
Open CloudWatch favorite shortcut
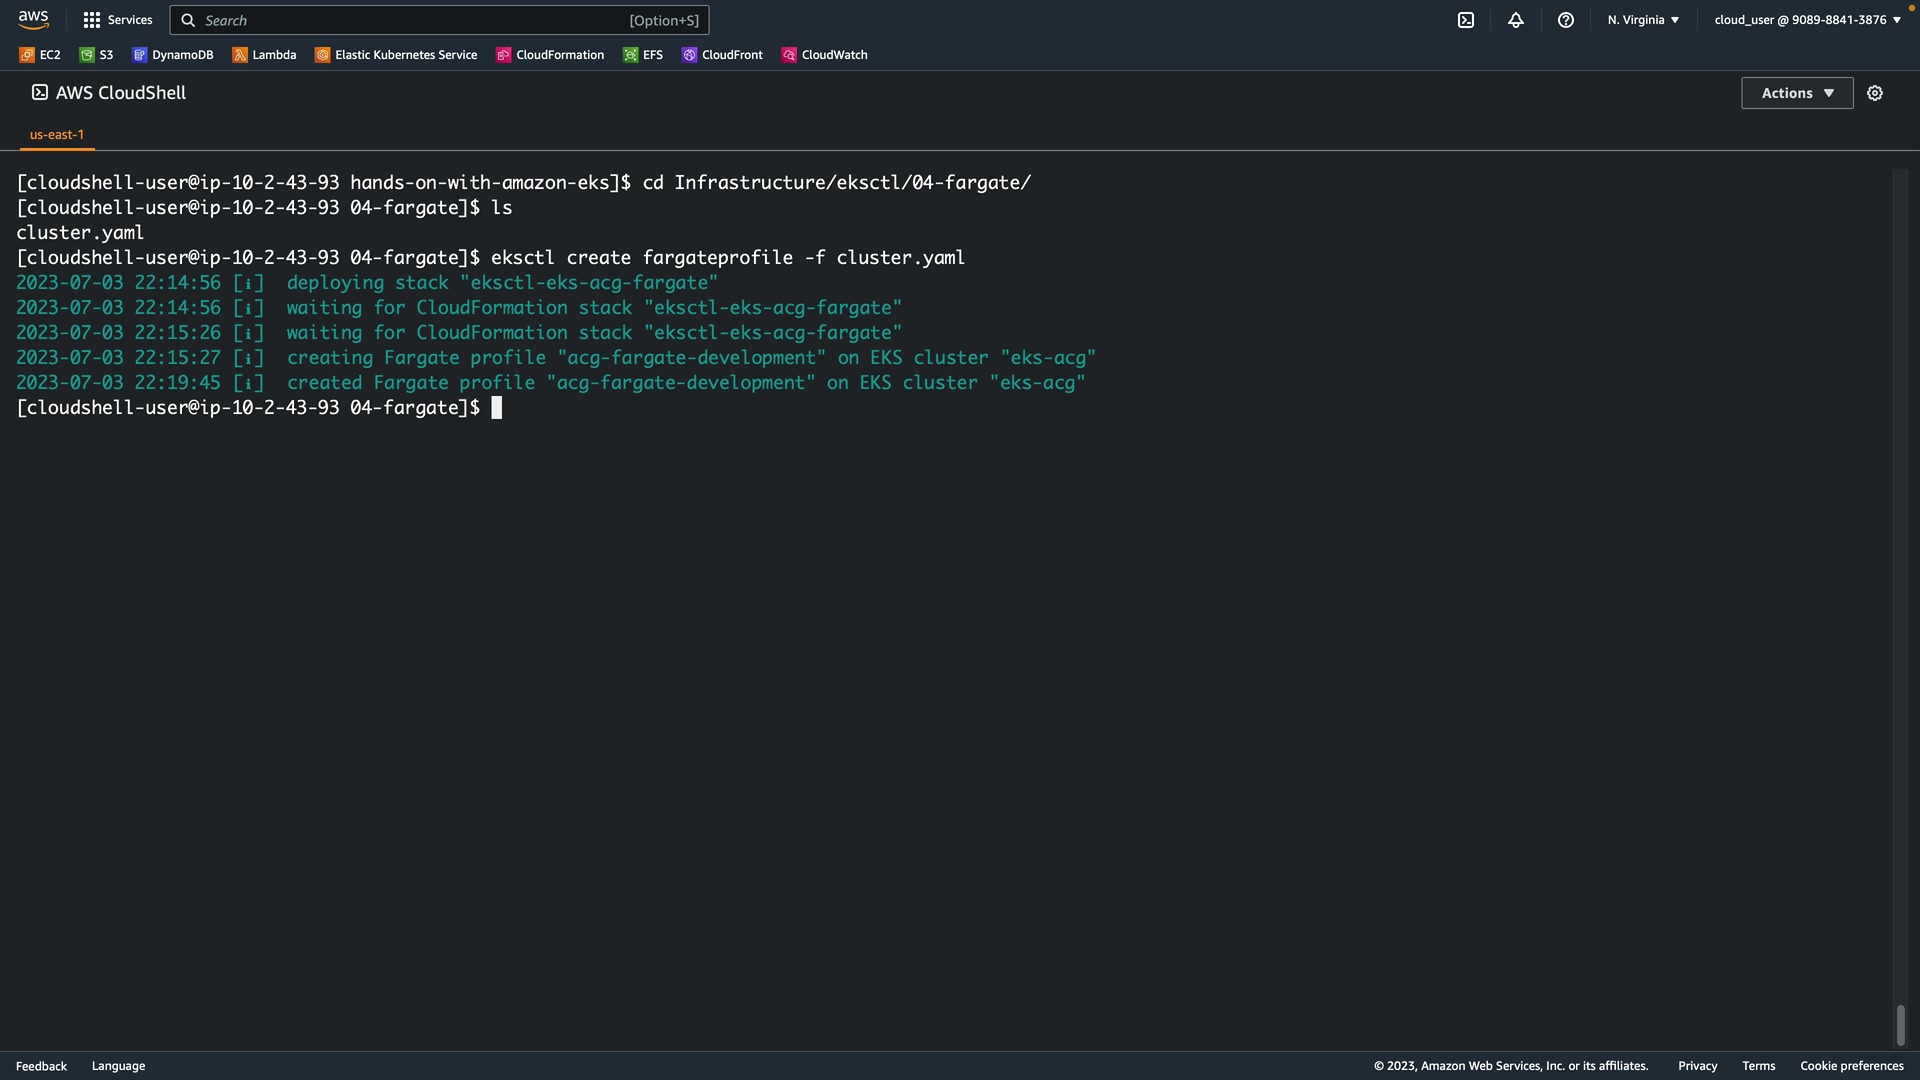coord(824,55)
